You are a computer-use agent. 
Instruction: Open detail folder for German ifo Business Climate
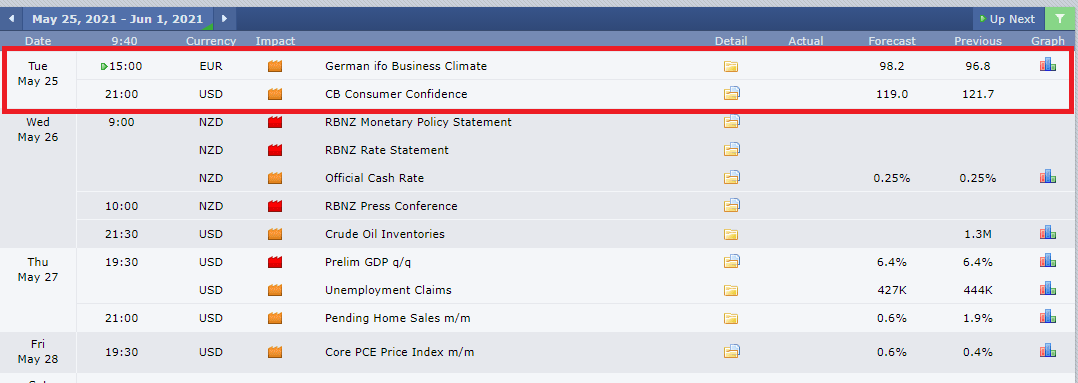(730, 67)
